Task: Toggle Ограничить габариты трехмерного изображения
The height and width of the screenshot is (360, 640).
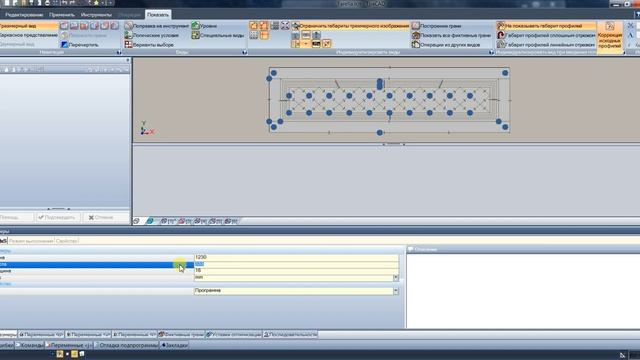Action: (351, 26)
